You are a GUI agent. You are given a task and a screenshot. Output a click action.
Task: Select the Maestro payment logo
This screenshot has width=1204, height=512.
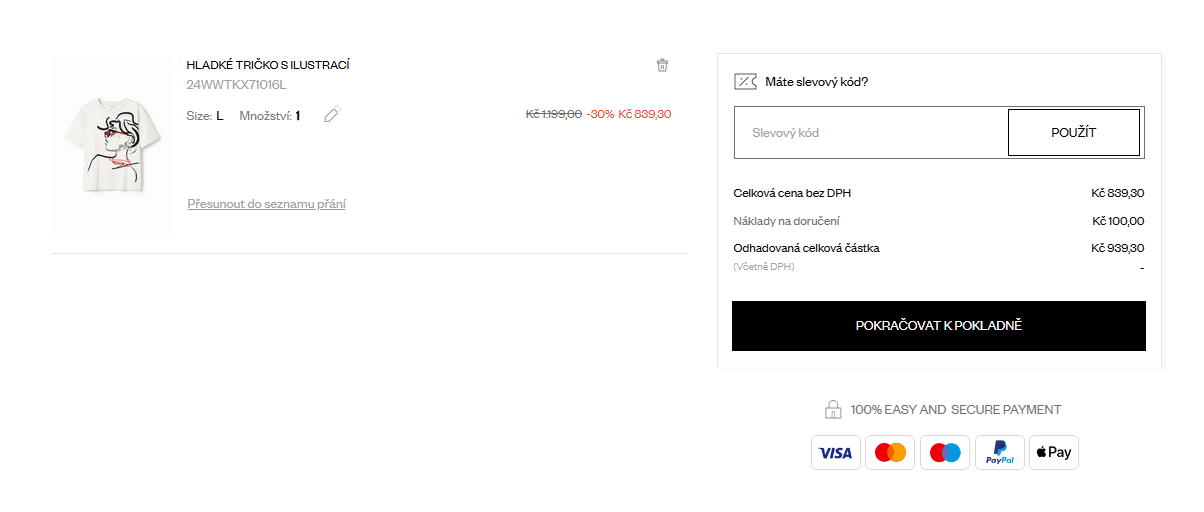[x=945, y=453]
